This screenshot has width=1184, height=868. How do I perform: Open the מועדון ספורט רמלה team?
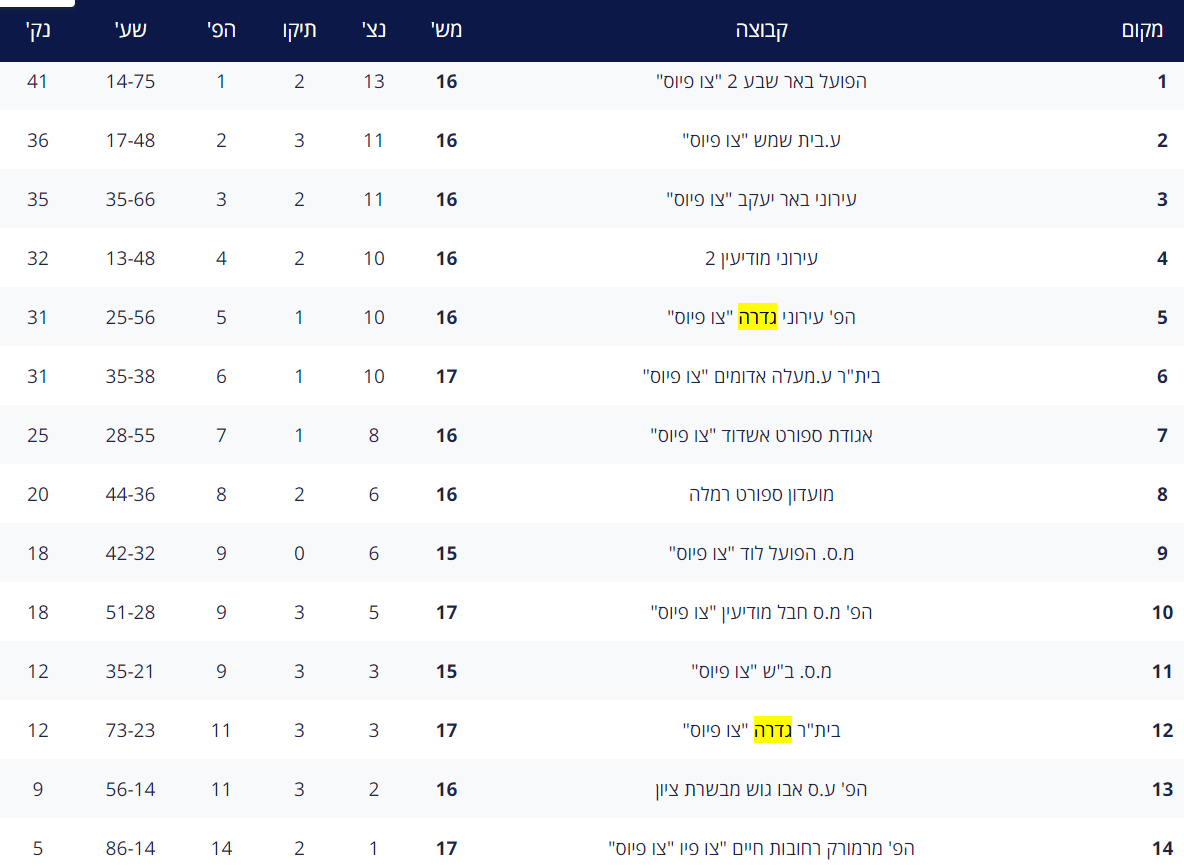761,494
